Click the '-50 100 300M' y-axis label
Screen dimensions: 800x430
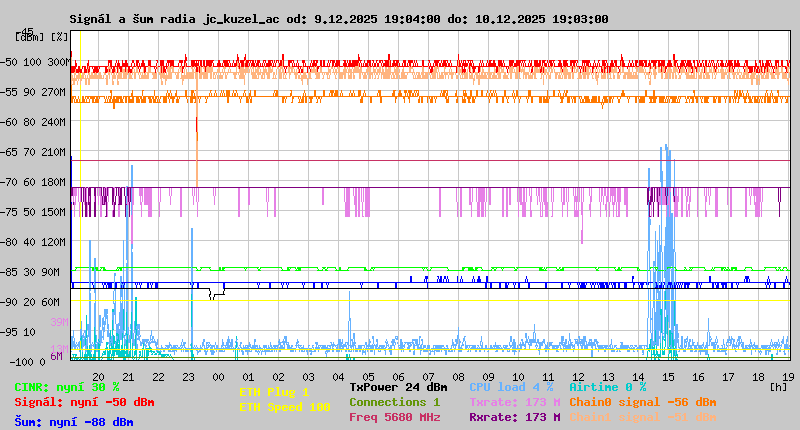click(35, 62)
